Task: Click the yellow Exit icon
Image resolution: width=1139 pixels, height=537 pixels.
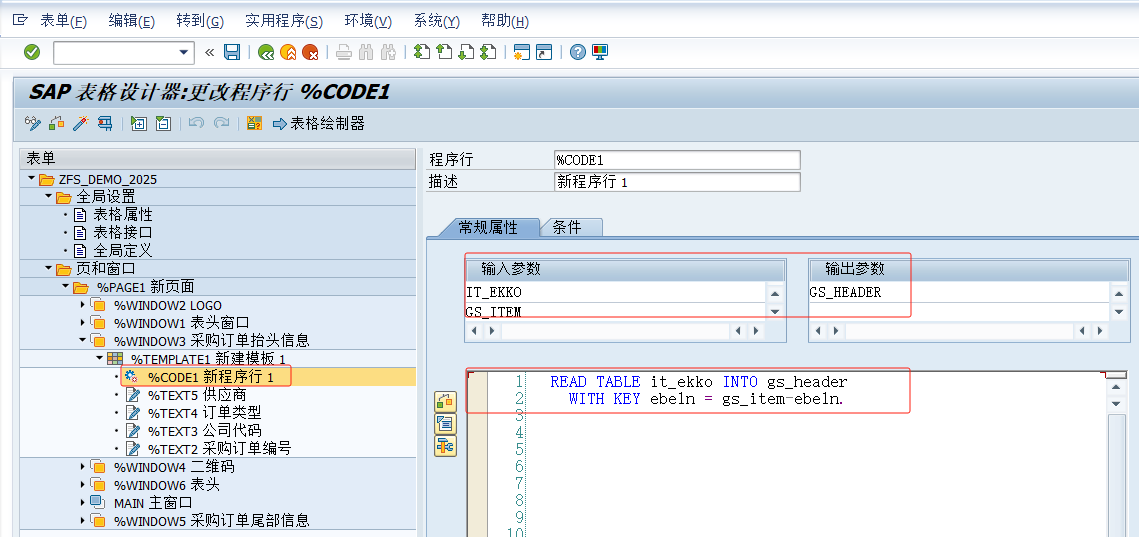Action: pyautogui.click(x=288, y=52)
